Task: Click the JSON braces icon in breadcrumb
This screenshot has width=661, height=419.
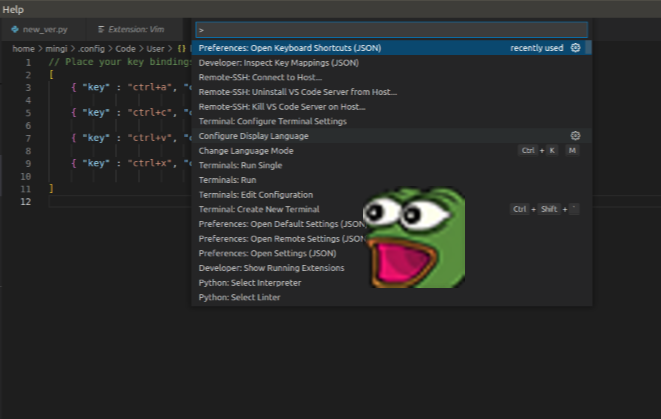Action: tap(181, 49)
